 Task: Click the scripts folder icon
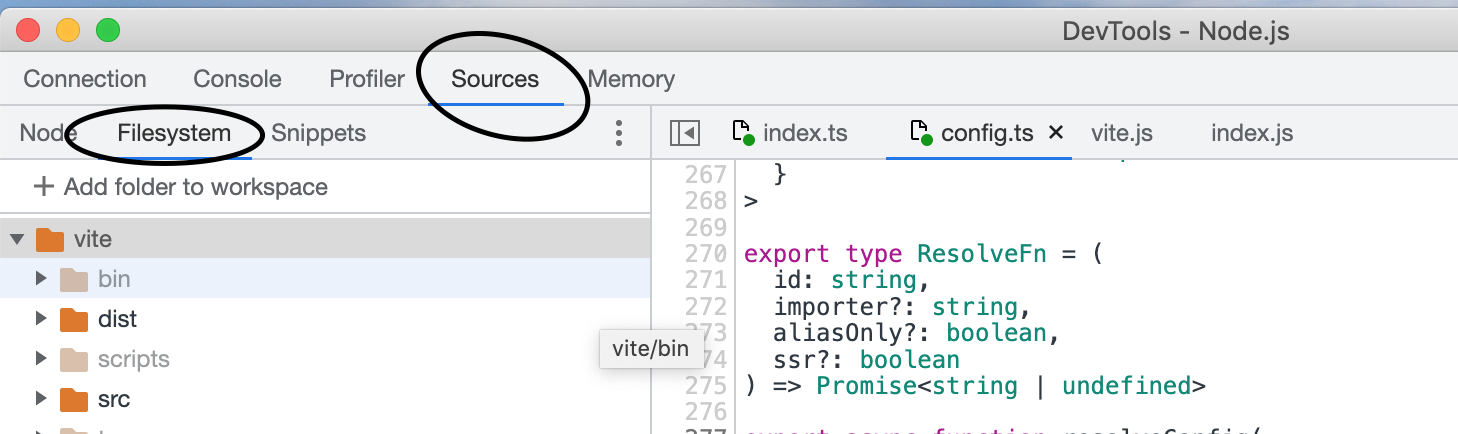coord(74,359)
